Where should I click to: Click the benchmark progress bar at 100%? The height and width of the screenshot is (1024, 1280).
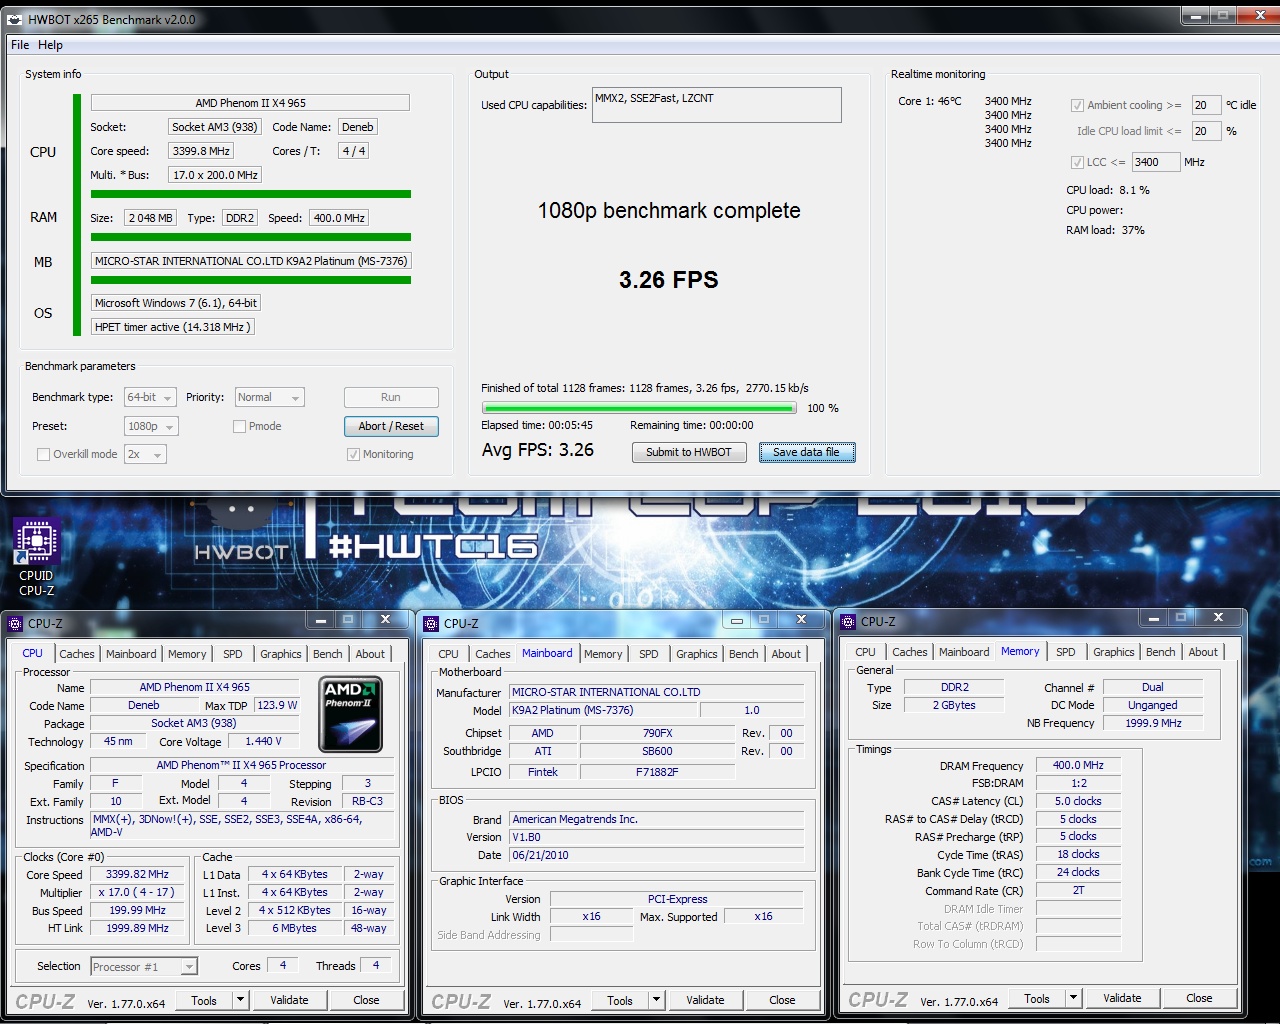pos(639,408)
